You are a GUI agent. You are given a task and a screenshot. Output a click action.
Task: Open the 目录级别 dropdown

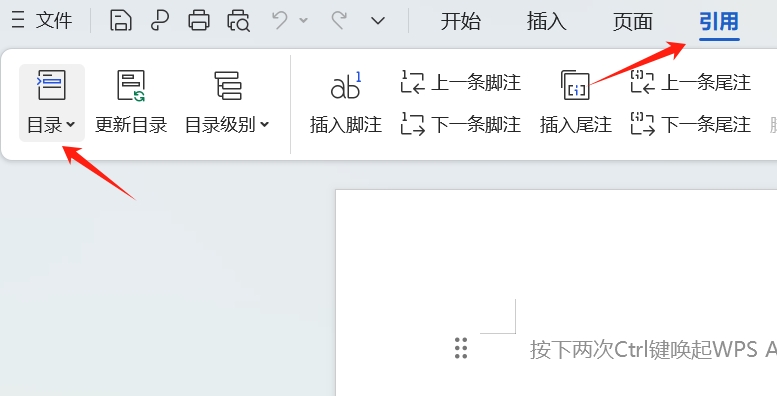pyautogui.click(x=227, y=103)
